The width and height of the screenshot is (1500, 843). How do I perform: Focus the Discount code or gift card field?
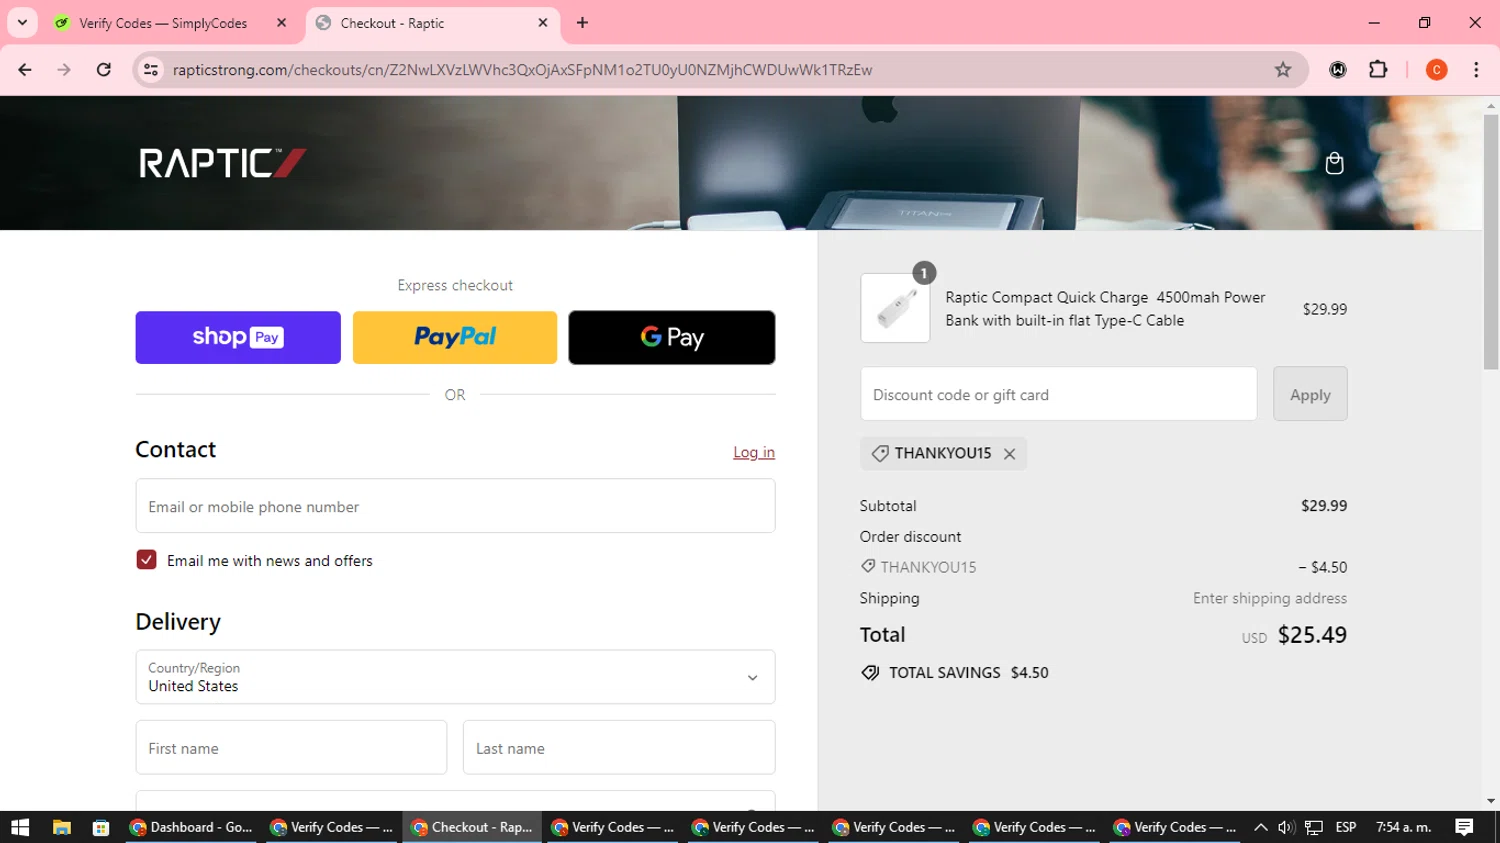coord(1058,394)
